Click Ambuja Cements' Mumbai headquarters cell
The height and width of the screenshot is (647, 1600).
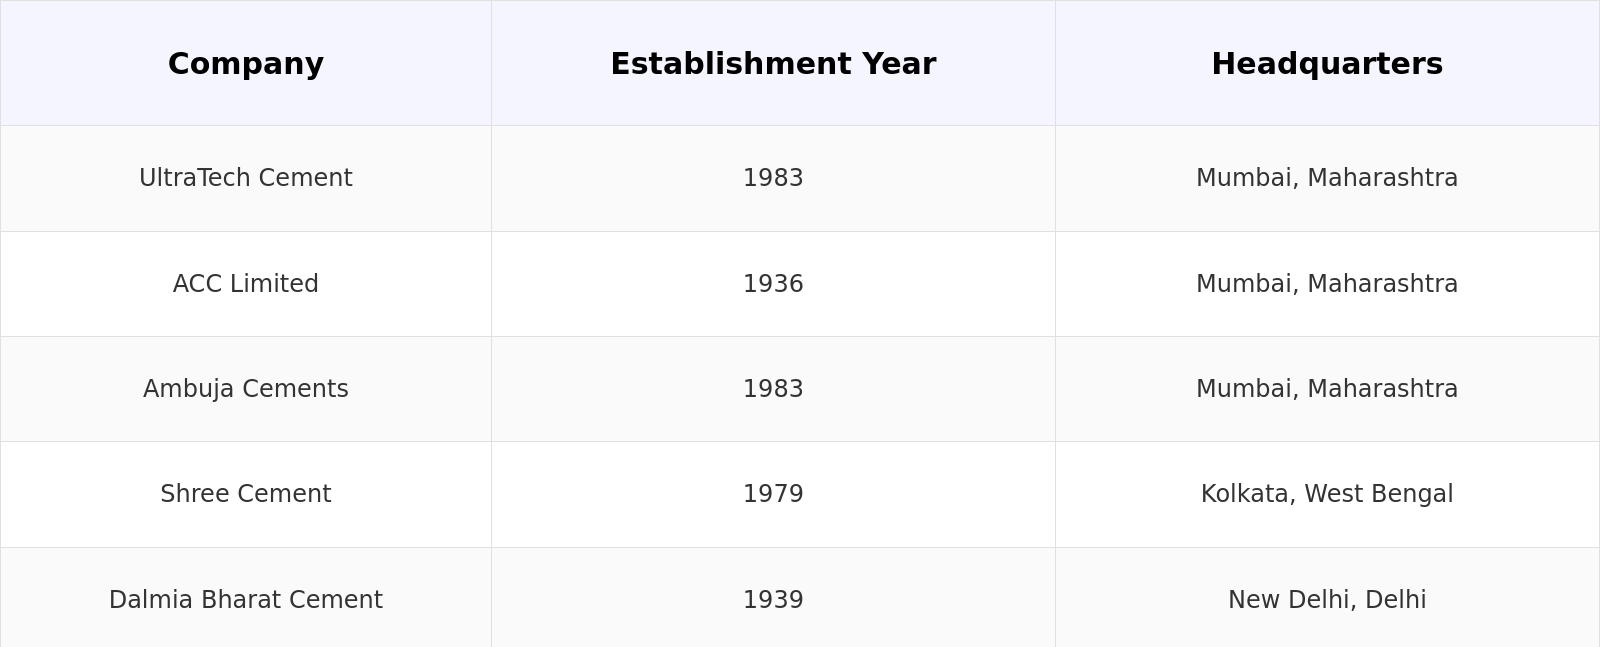click(x=1326, y=389)
